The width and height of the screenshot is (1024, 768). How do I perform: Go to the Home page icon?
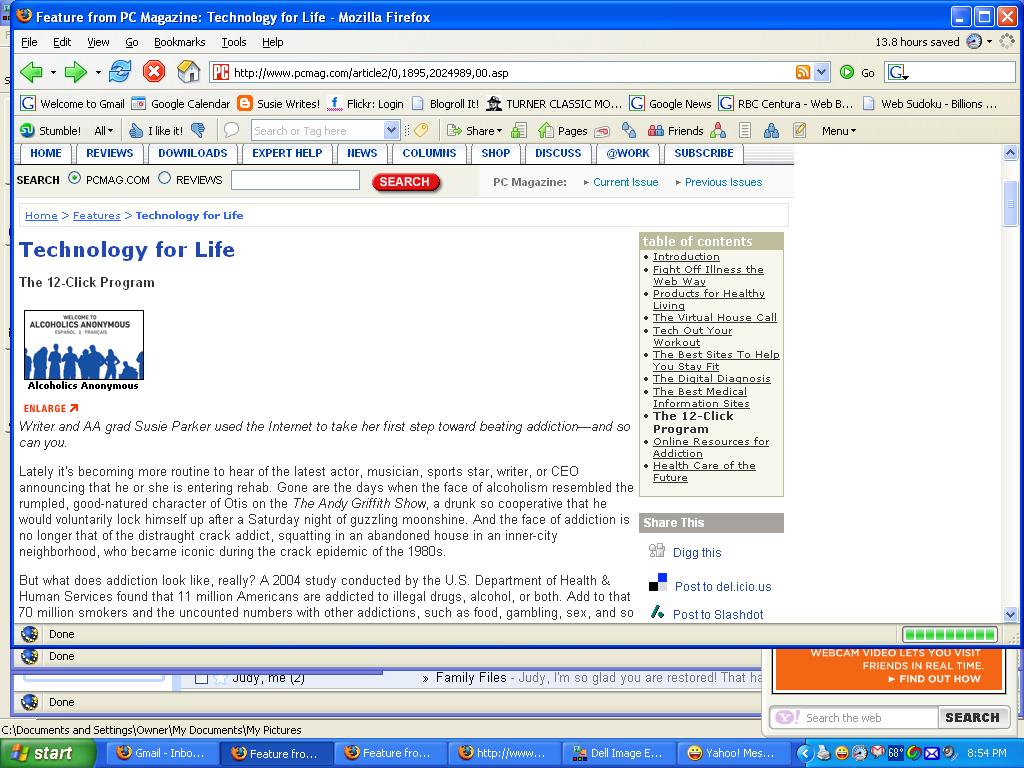pyautogui.click(x=189, y=71)
